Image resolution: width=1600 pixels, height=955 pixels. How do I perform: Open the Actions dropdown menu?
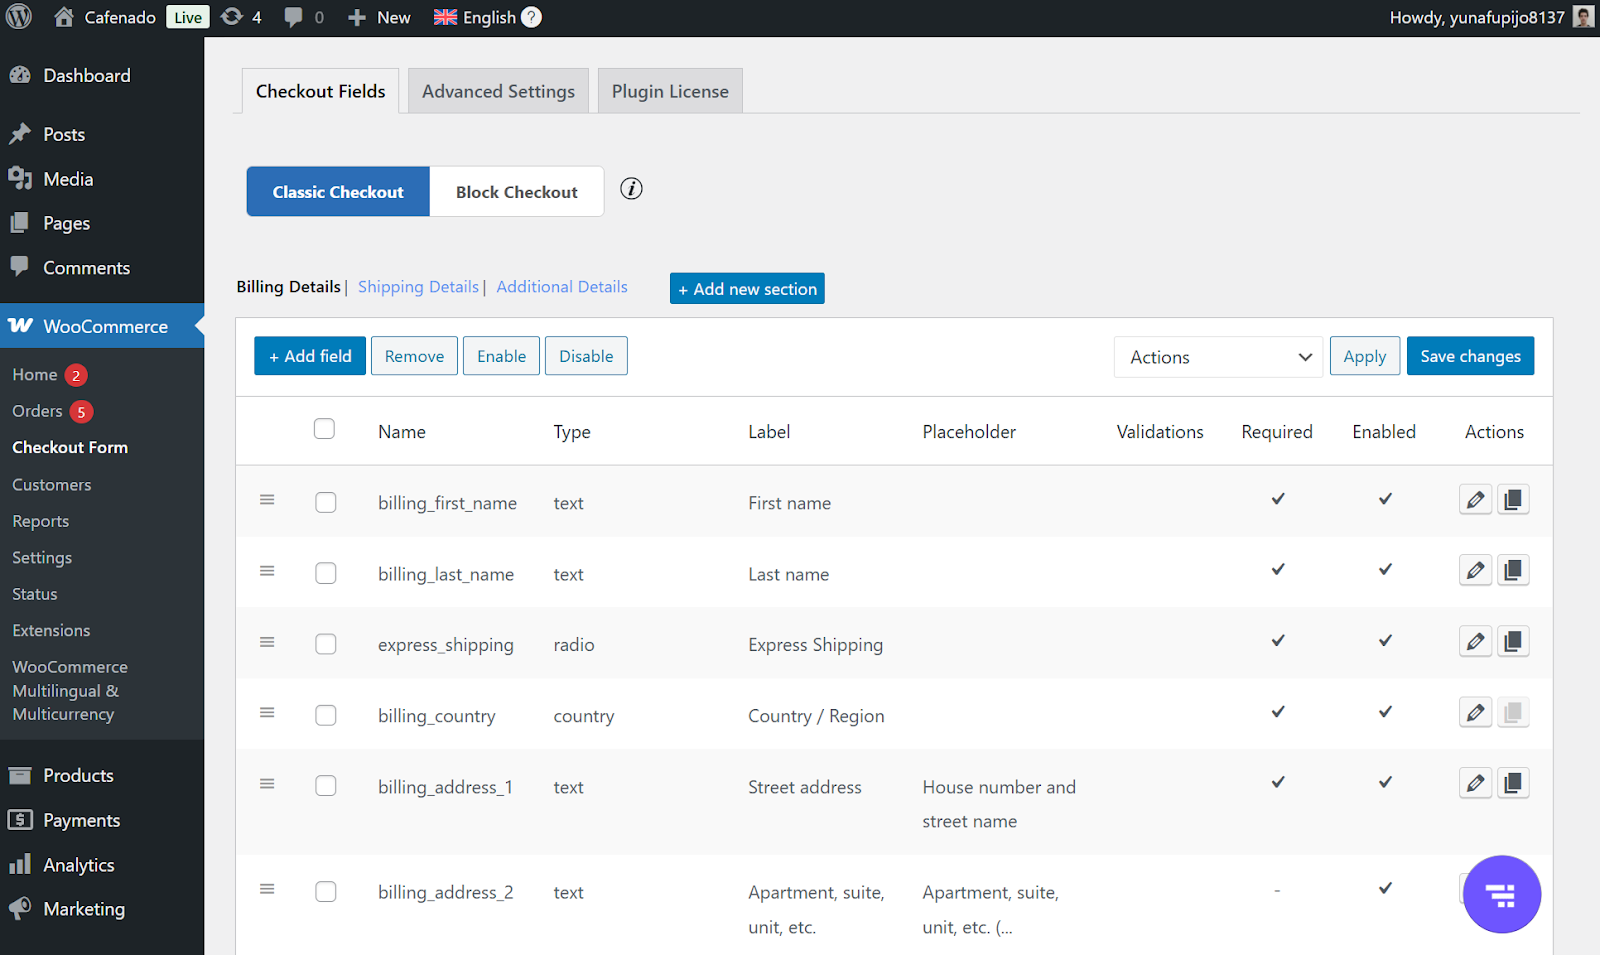tap(1218, 357)
